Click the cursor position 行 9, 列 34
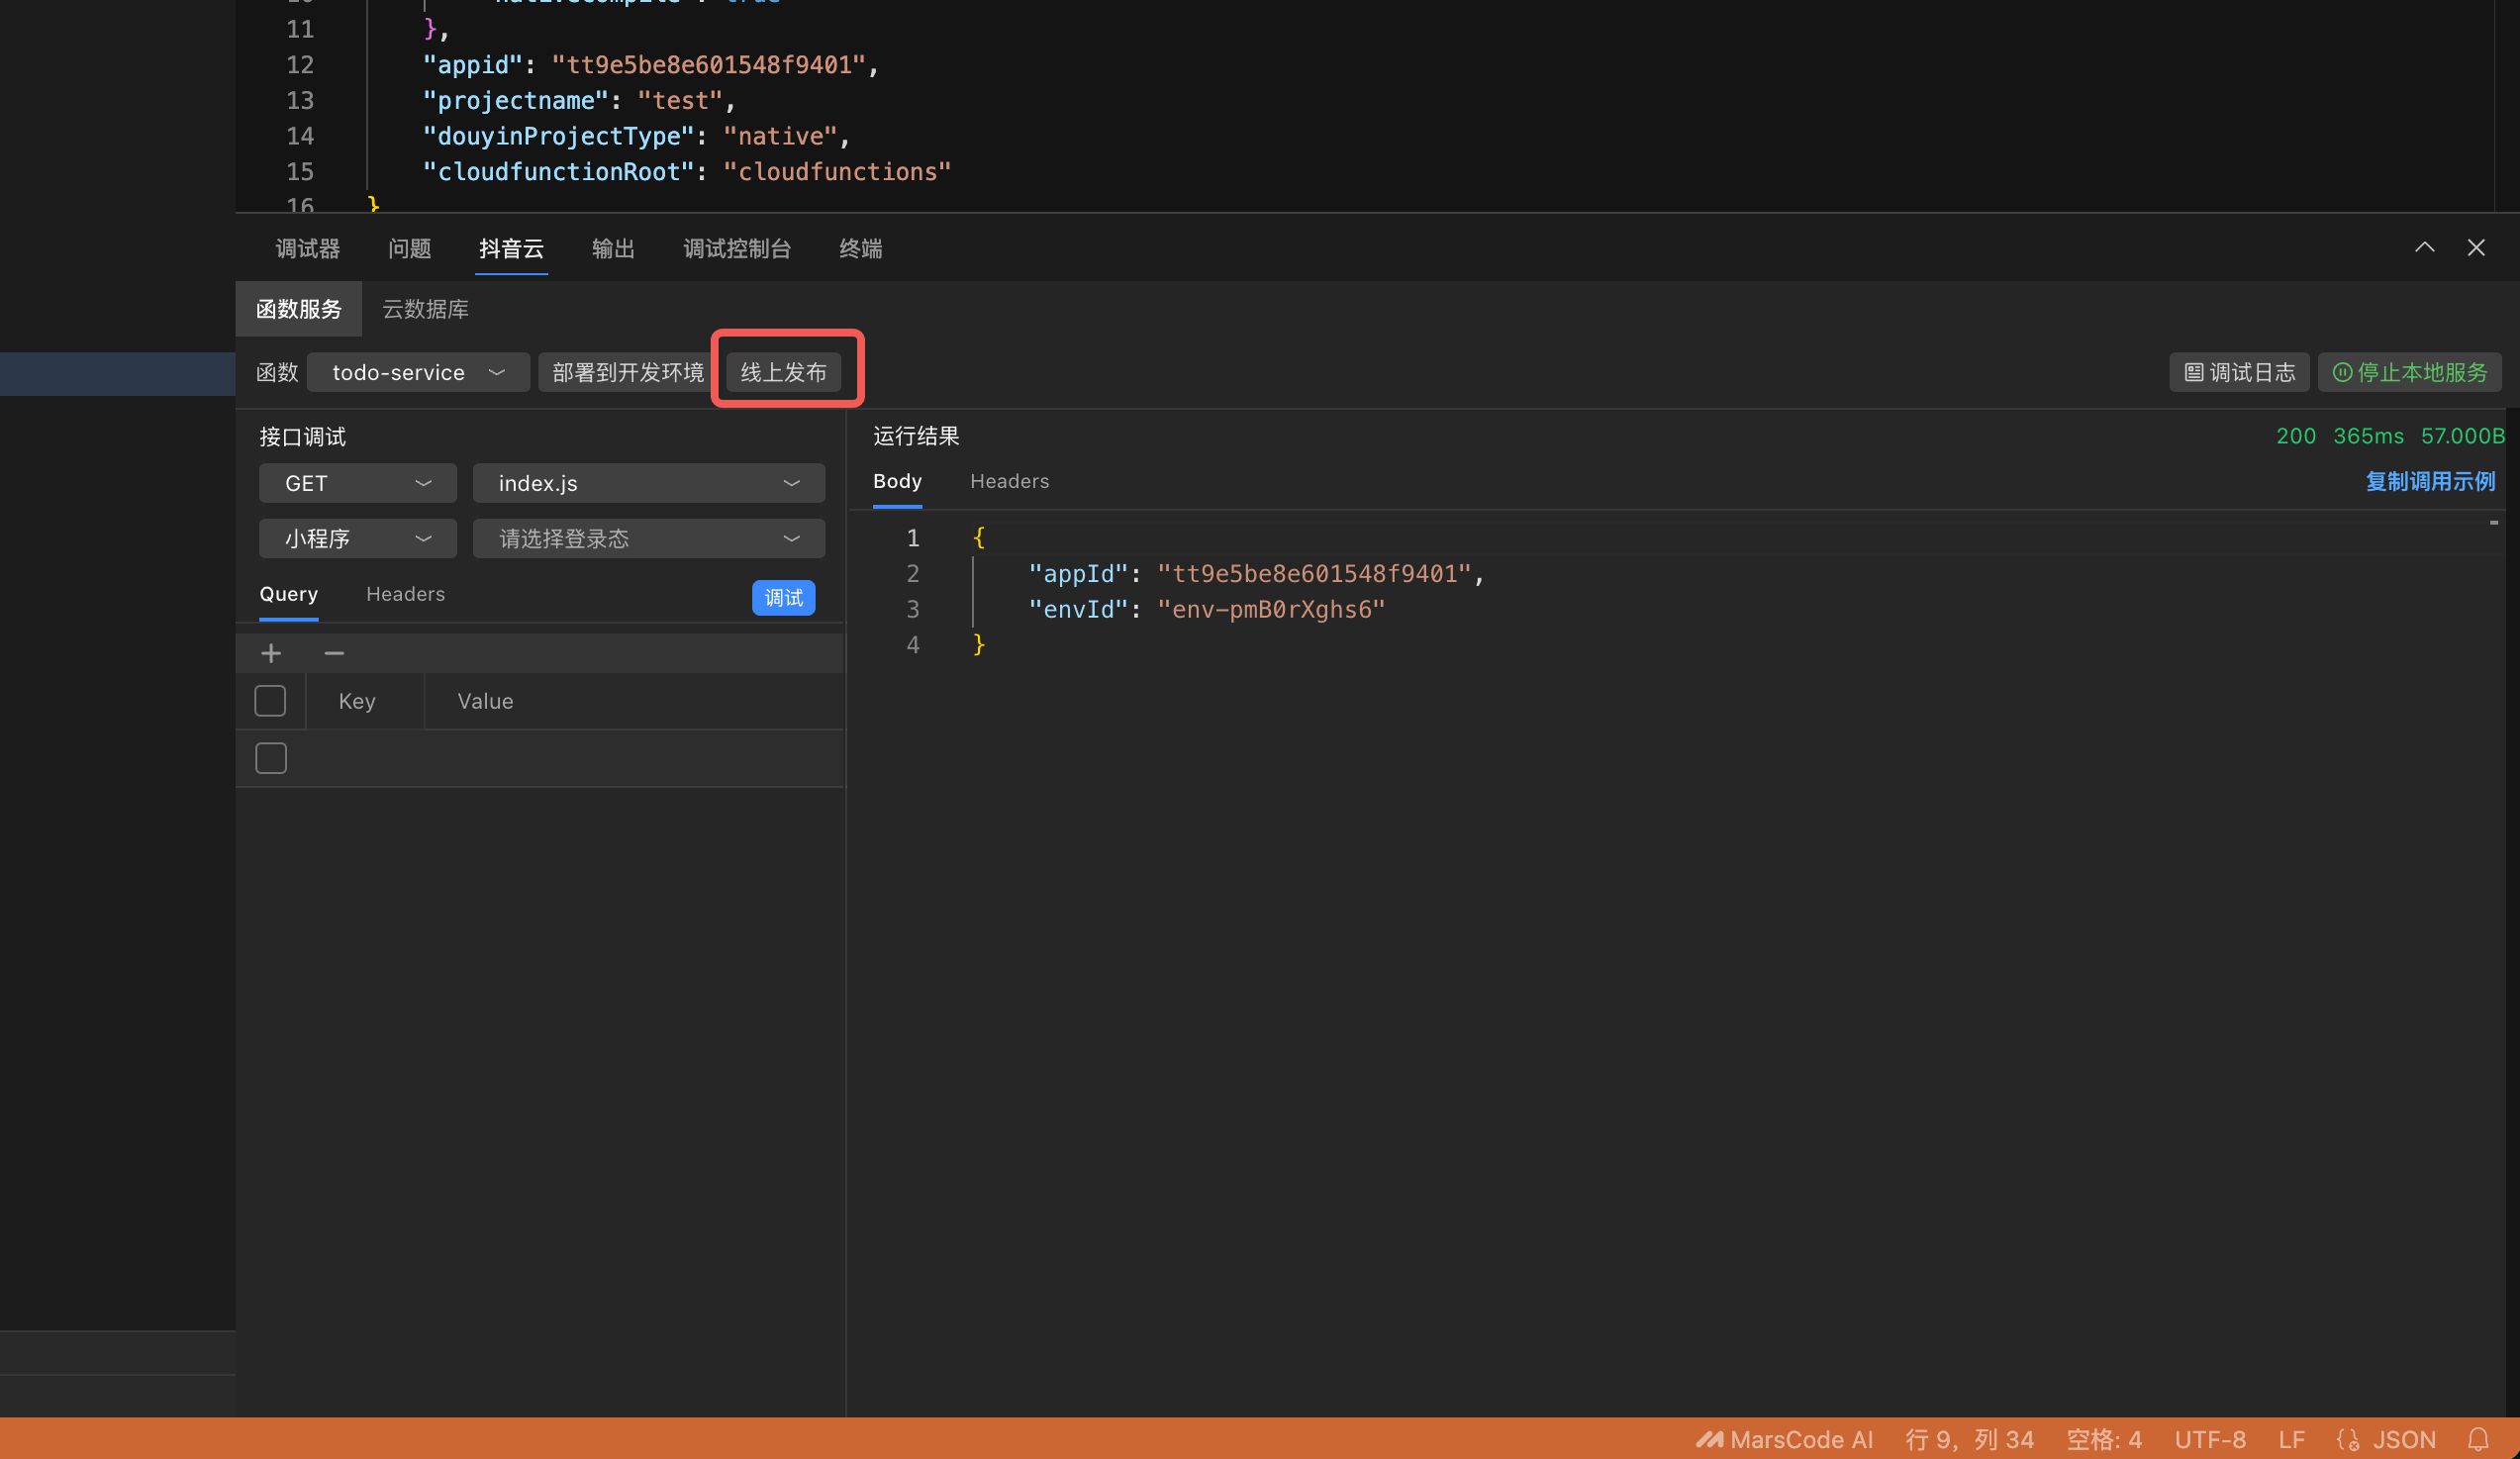The image size is (2520, 1459). [x=1969, y=1439]
